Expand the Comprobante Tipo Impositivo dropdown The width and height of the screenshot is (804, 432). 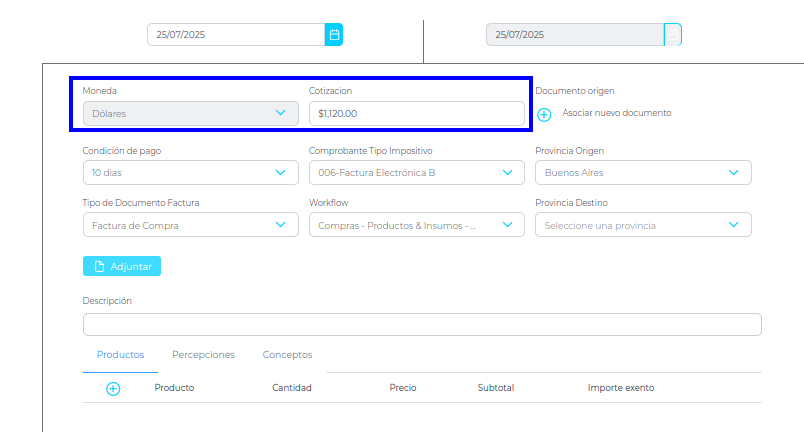coord(416,172)
